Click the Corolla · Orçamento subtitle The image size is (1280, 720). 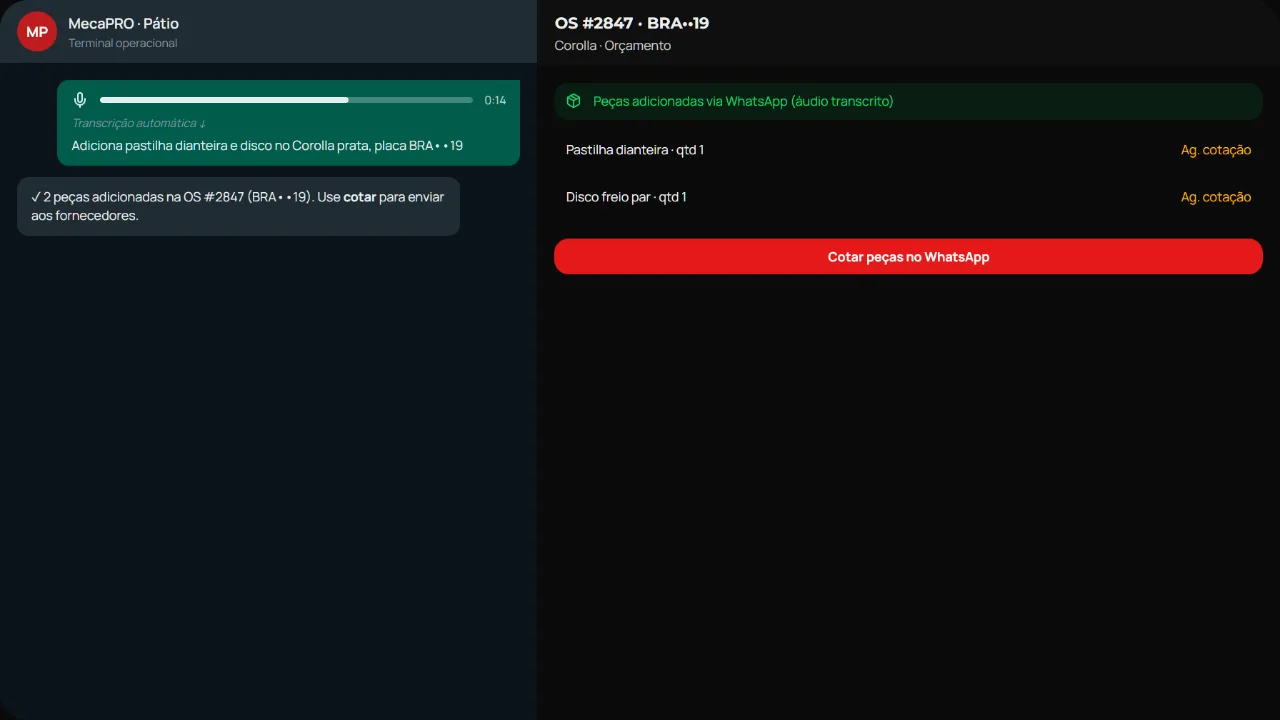point(613,46)
